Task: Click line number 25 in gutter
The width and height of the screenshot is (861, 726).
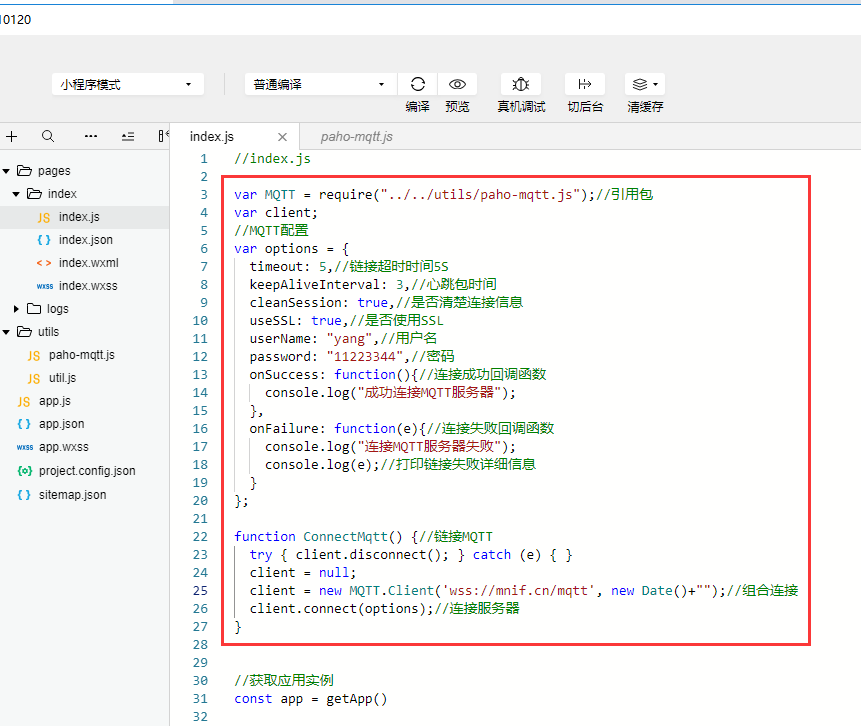Action: coord(200,591)
